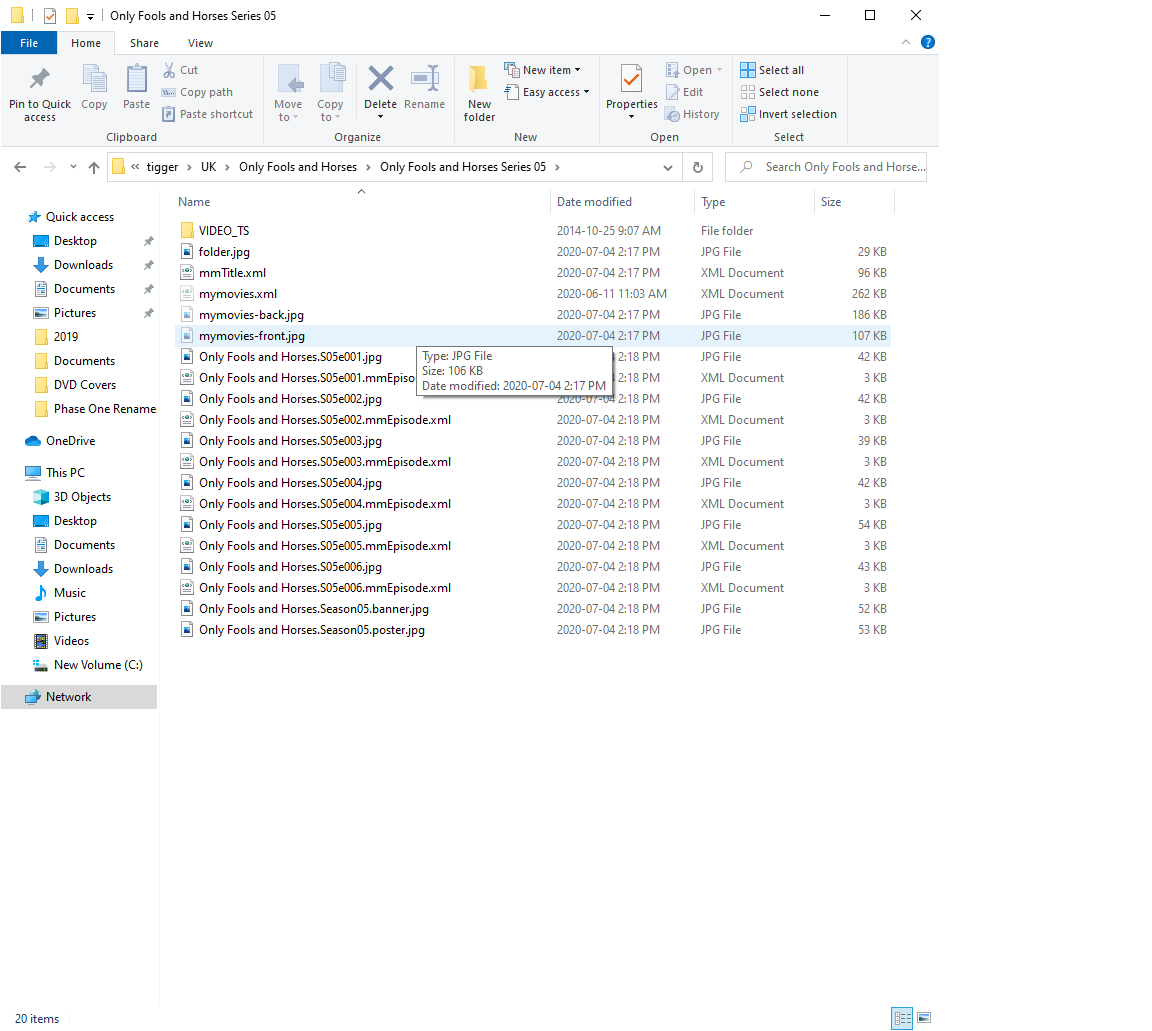Sort files by Name column
The height and width of the screenshot is (1031, 1152).
point(361,202)
